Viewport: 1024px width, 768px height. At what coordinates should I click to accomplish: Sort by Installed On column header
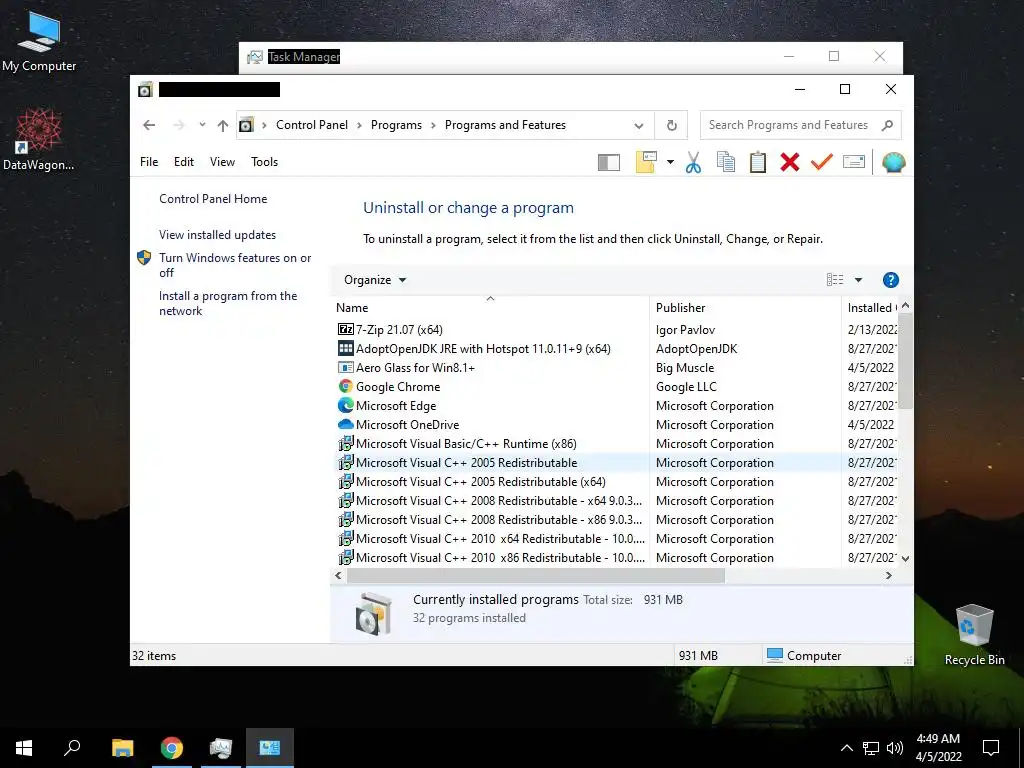pos(871,308)
